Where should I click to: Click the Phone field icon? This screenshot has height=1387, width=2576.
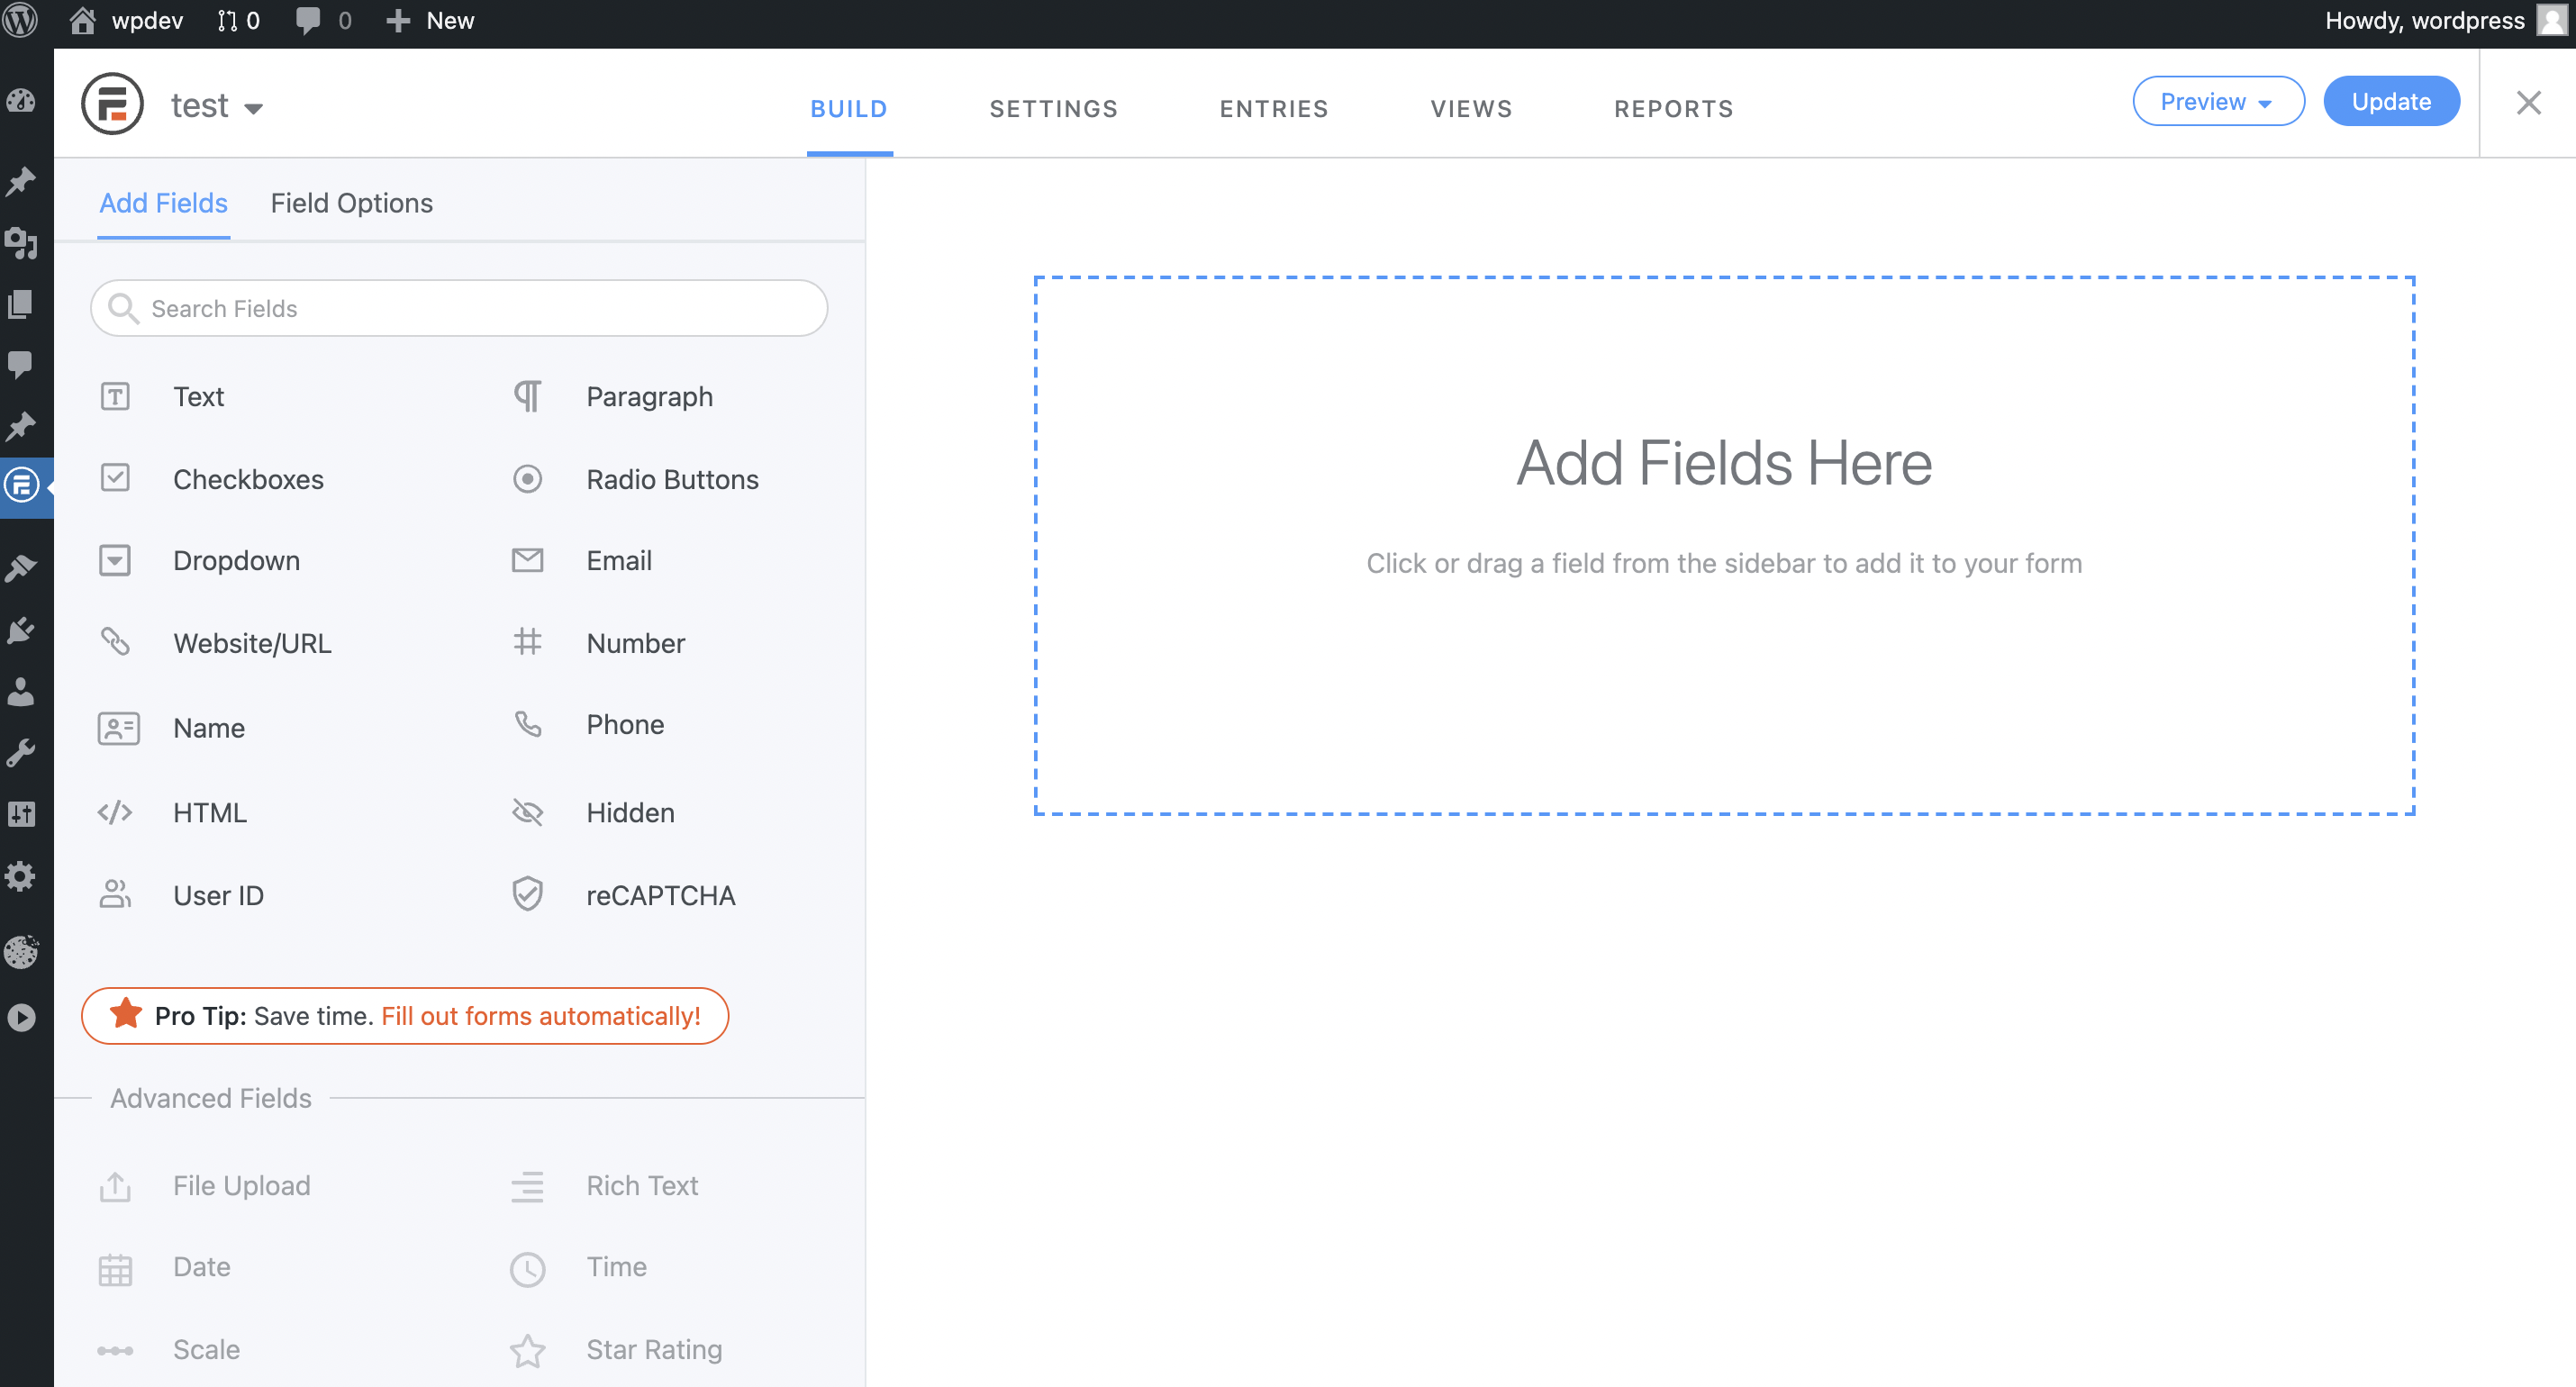click(527, 724)
